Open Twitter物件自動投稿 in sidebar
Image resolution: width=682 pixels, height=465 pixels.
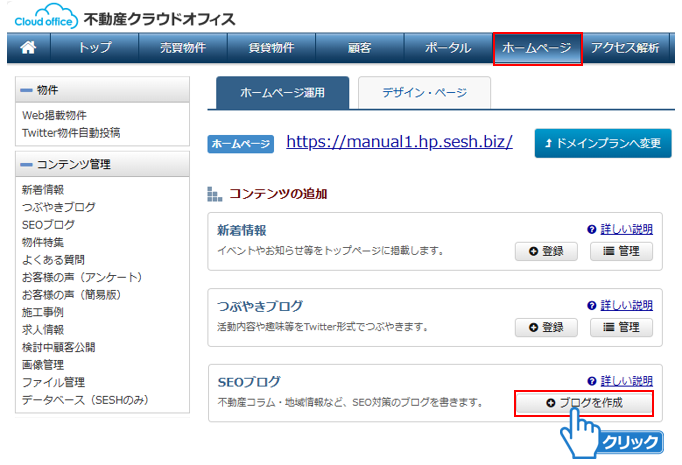coord(70,132)
